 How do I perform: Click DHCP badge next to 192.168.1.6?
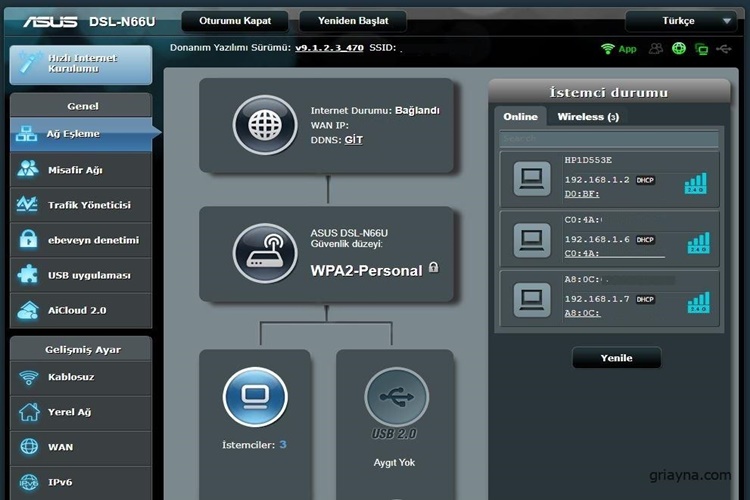645,240
